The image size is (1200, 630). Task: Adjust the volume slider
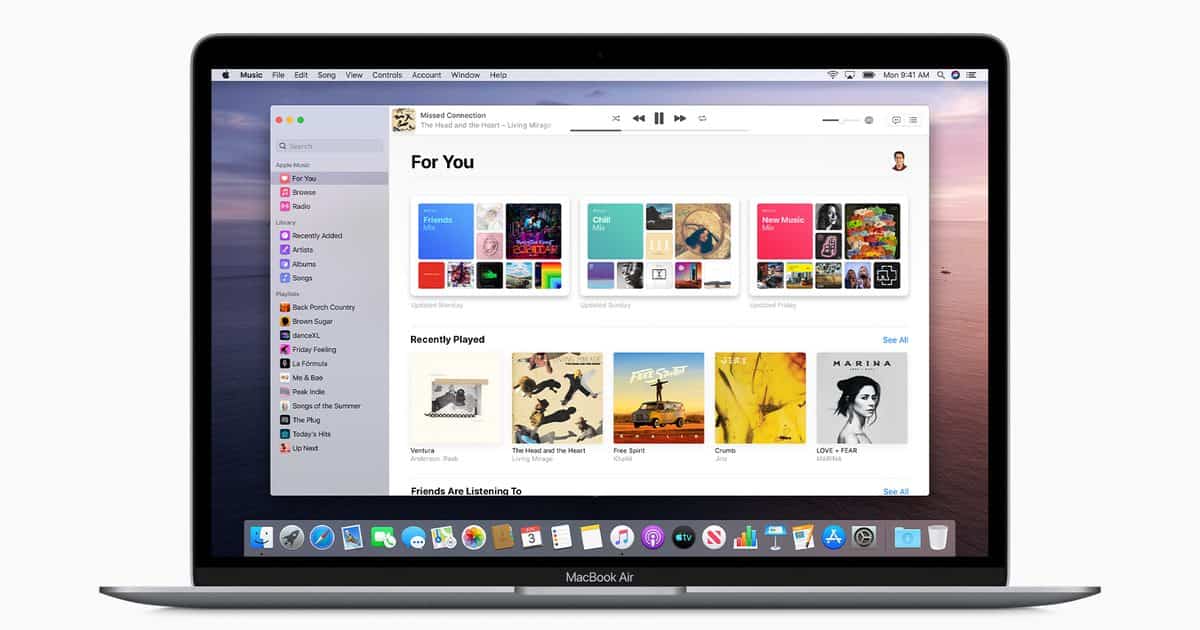tap(840, 120)
